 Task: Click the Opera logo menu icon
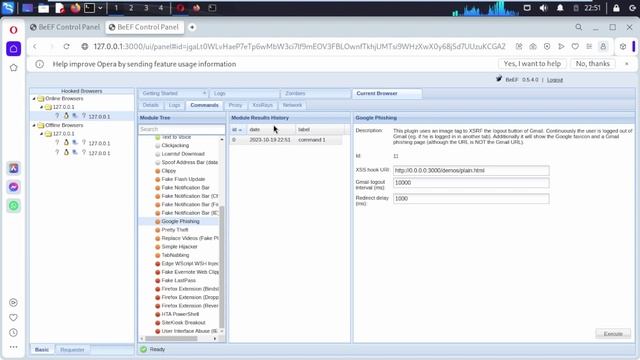[x=13, y=30]
